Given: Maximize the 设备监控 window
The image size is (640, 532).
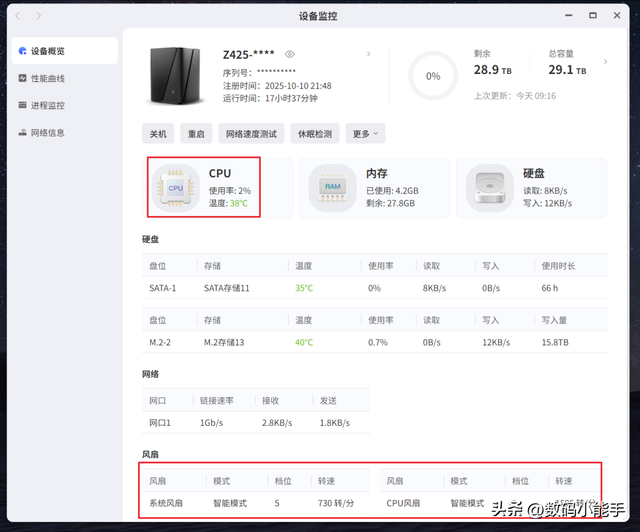Looking at the screenshot, I should coord(593,16).
